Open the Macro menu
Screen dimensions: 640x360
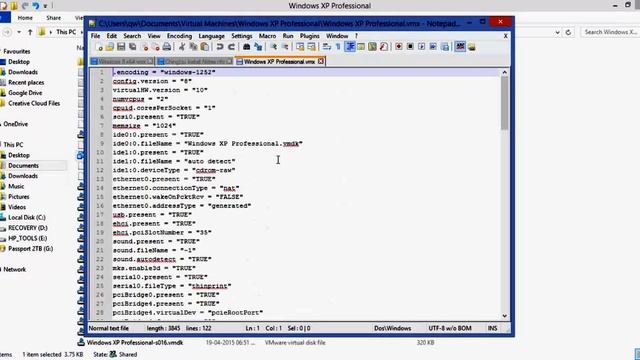pyautogui.click(x=267, y=36)
